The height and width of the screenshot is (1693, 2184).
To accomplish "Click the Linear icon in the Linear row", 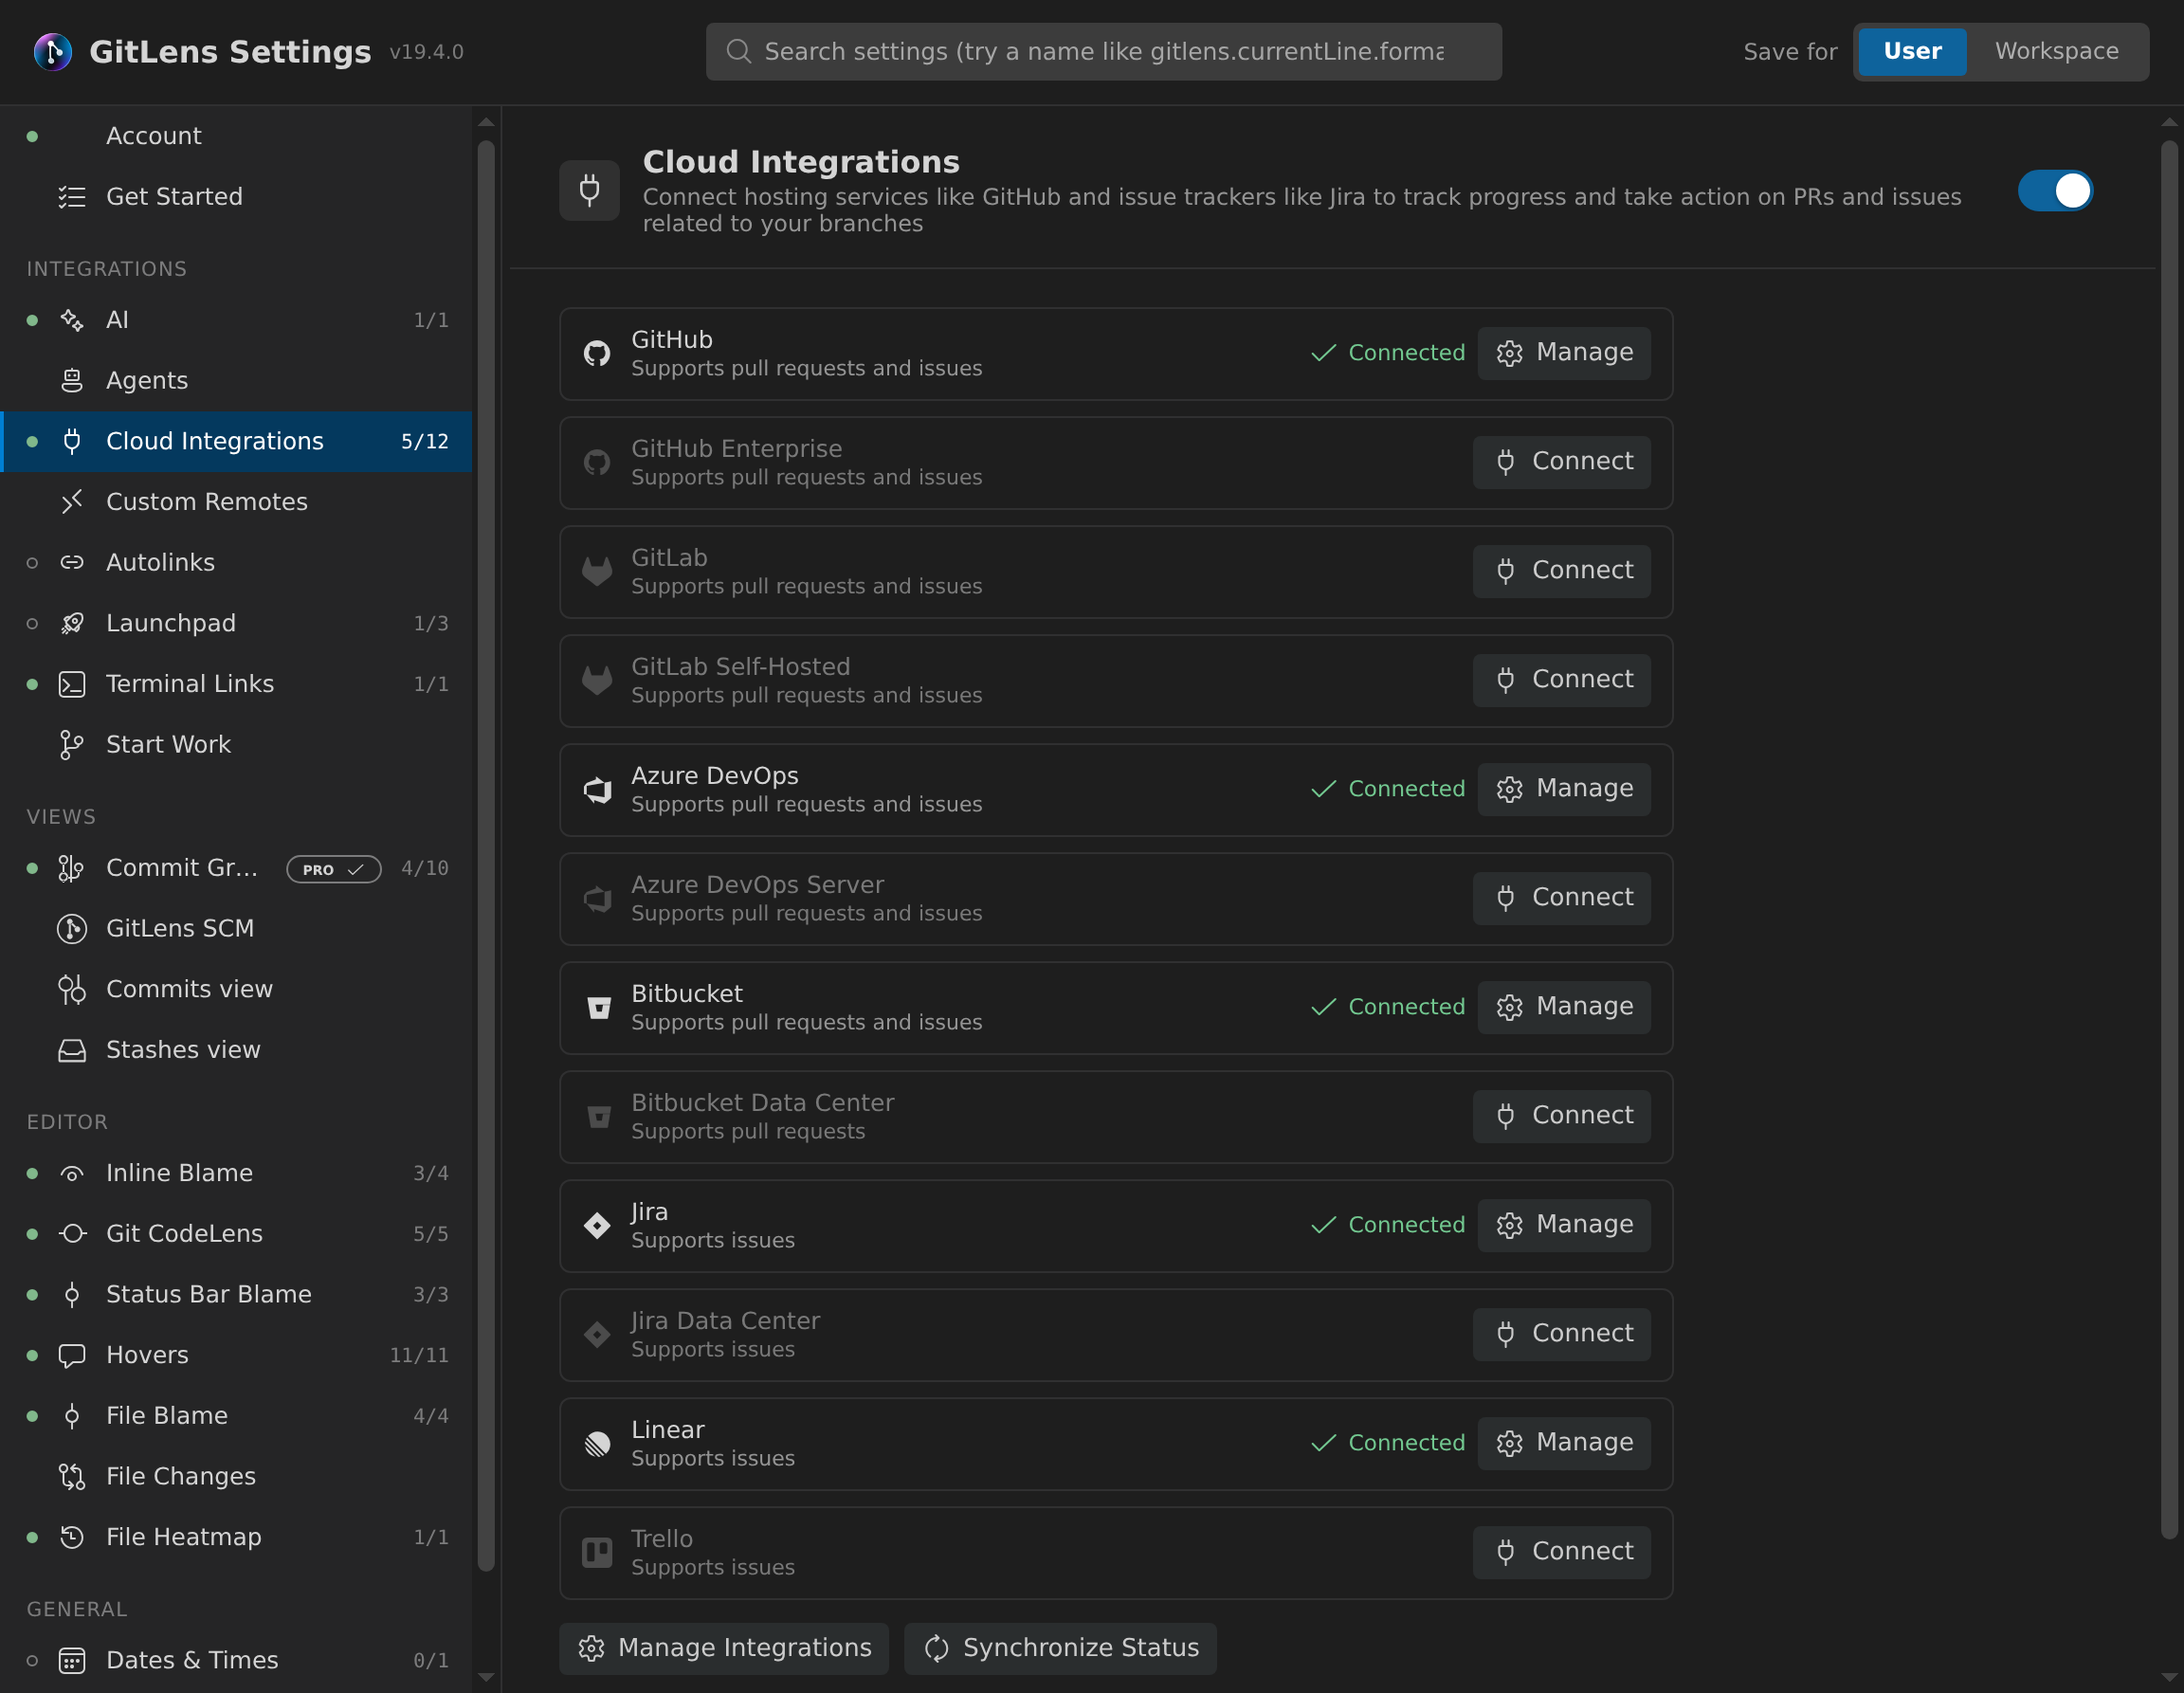I will pyautogui.click(x=597, y=1443).
